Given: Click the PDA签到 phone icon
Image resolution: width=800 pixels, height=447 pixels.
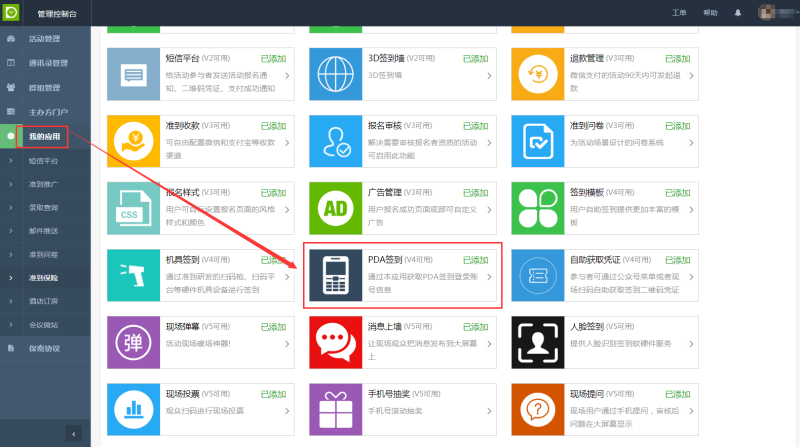Looking at the screenshot, I should click(335, 275).
